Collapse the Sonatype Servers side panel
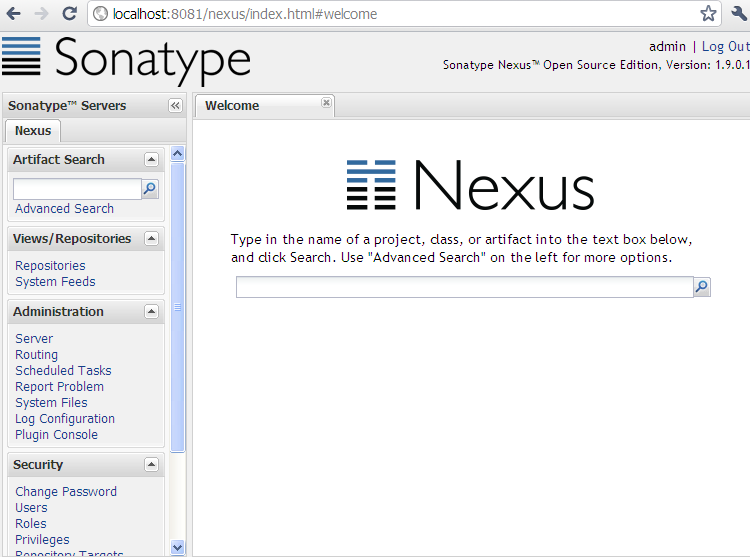This screenshot has height=557, width=750. (x=175, y=105)
